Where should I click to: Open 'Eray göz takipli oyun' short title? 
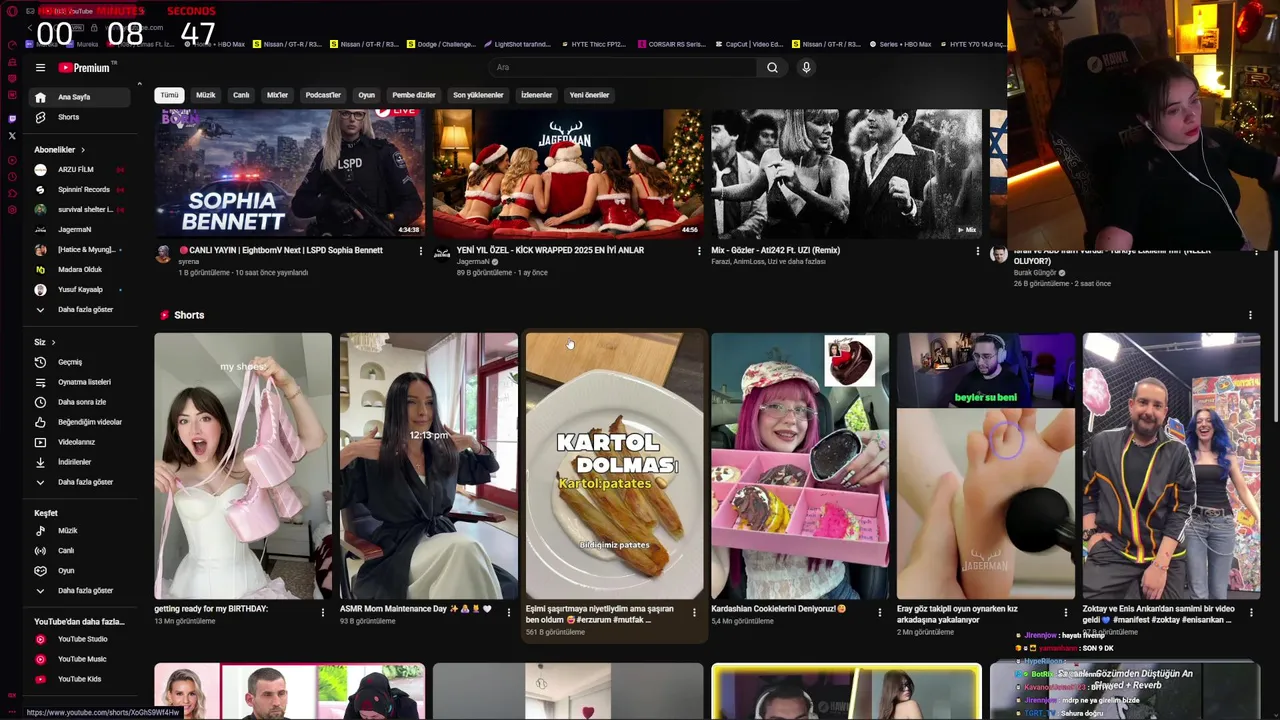click(958, 614)
